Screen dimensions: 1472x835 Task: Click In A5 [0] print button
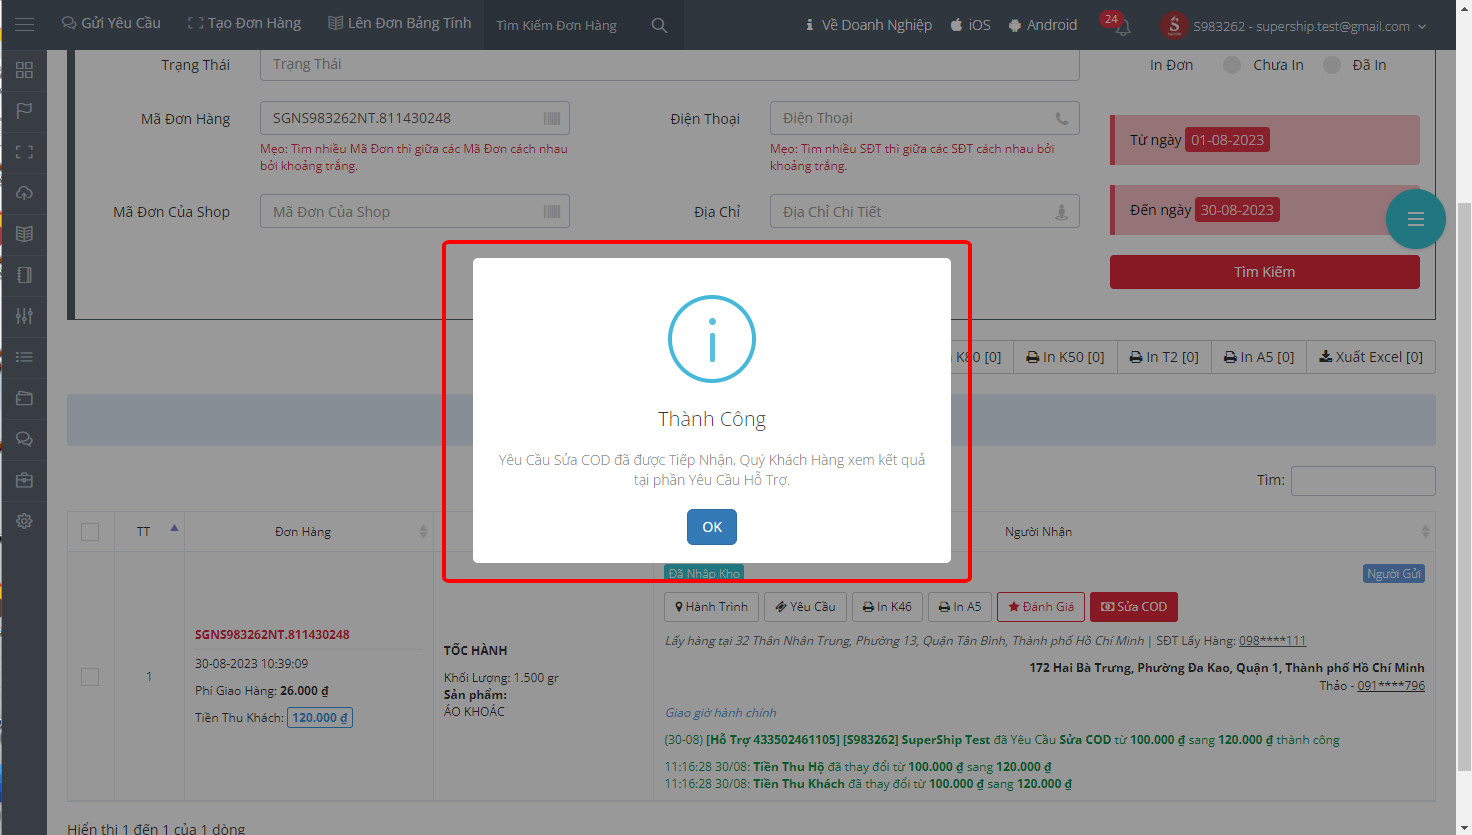pos(1259,357)
